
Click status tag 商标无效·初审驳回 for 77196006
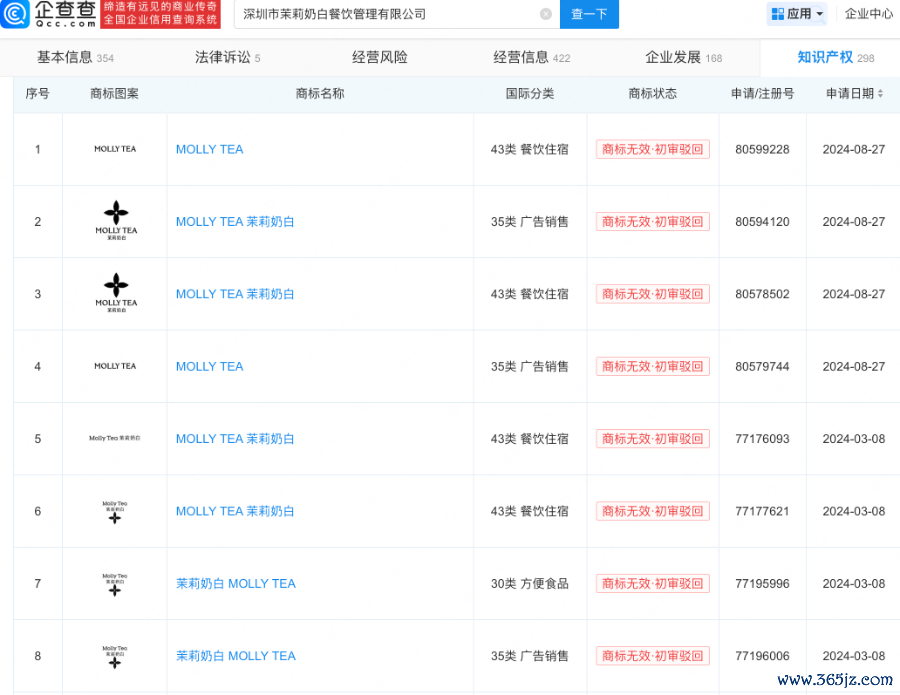coord(653,655)
